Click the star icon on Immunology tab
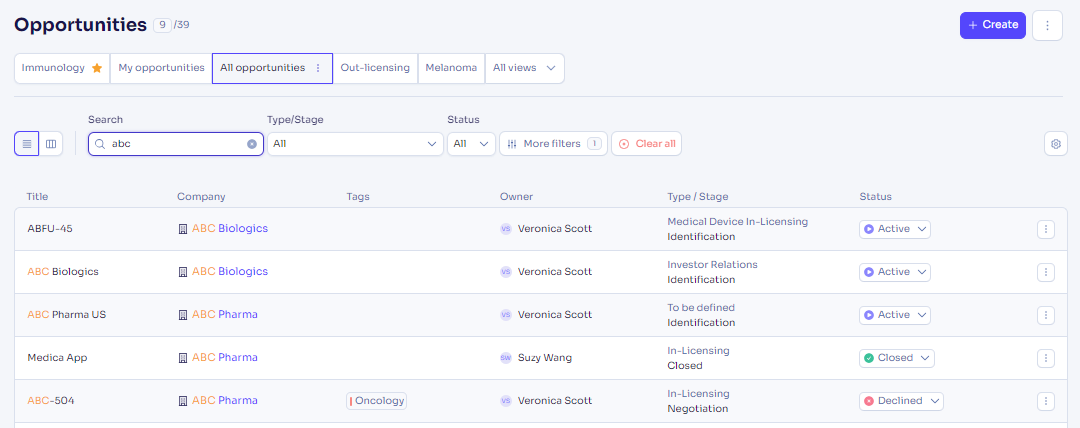Viewport: 1080px width, 428px height. 97,68
